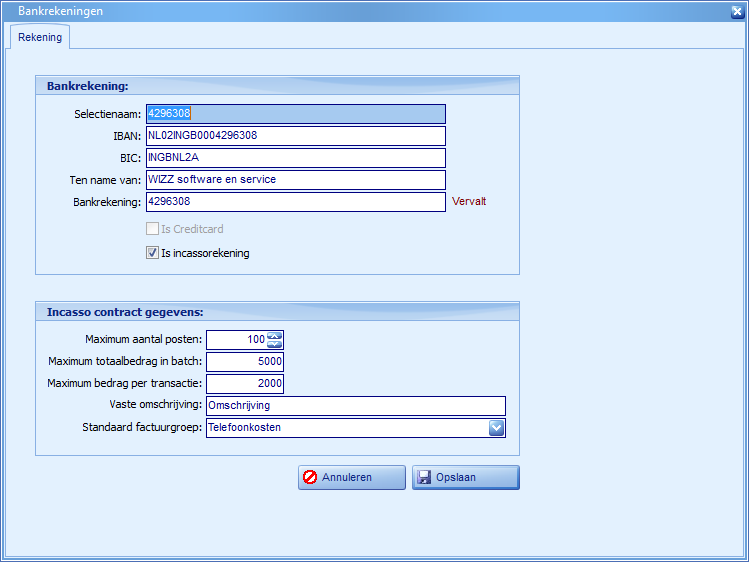Close the Bankrekeningen window
Image resolution: width=749 pixels, height=562 pixels.
point(736,10)
